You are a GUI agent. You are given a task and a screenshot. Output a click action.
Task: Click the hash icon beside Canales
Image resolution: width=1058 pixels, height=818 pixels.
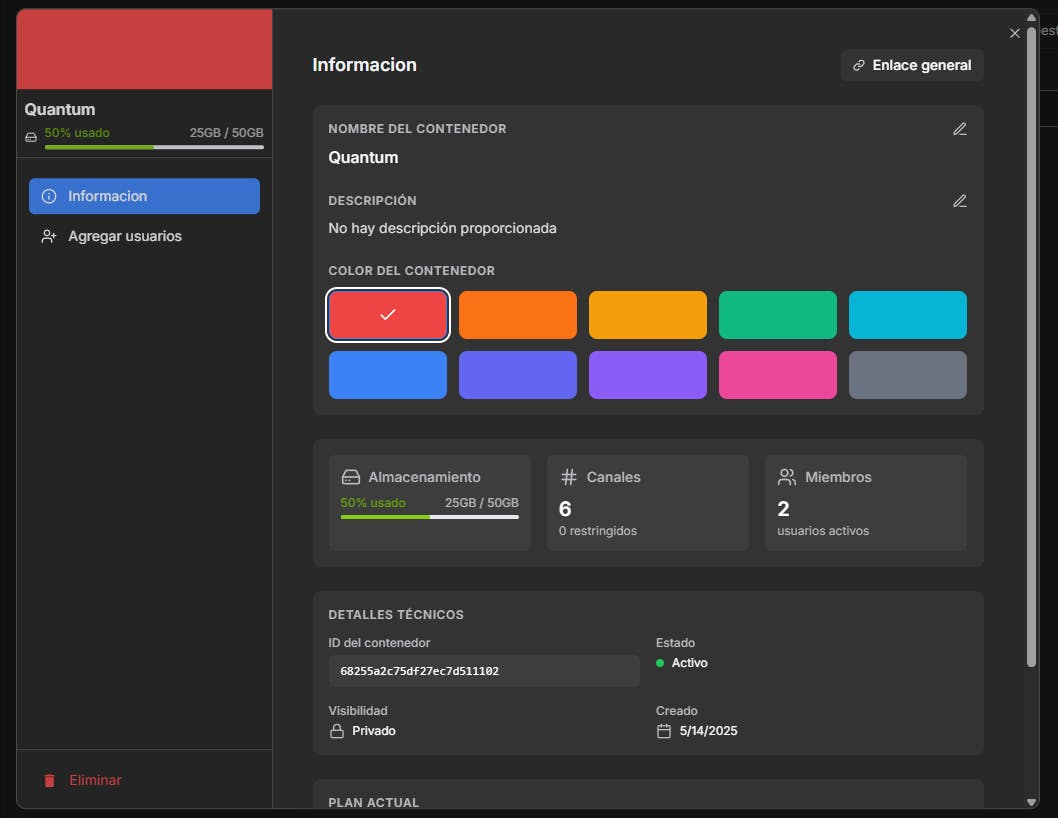(569, 477)
